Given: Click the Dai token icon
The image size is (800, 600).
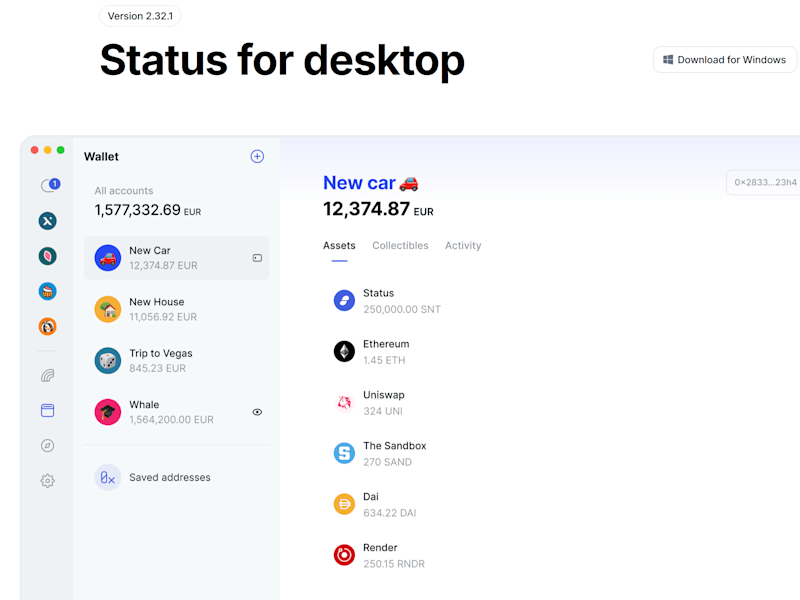Looking at the screenshot, I should (344, 504).
